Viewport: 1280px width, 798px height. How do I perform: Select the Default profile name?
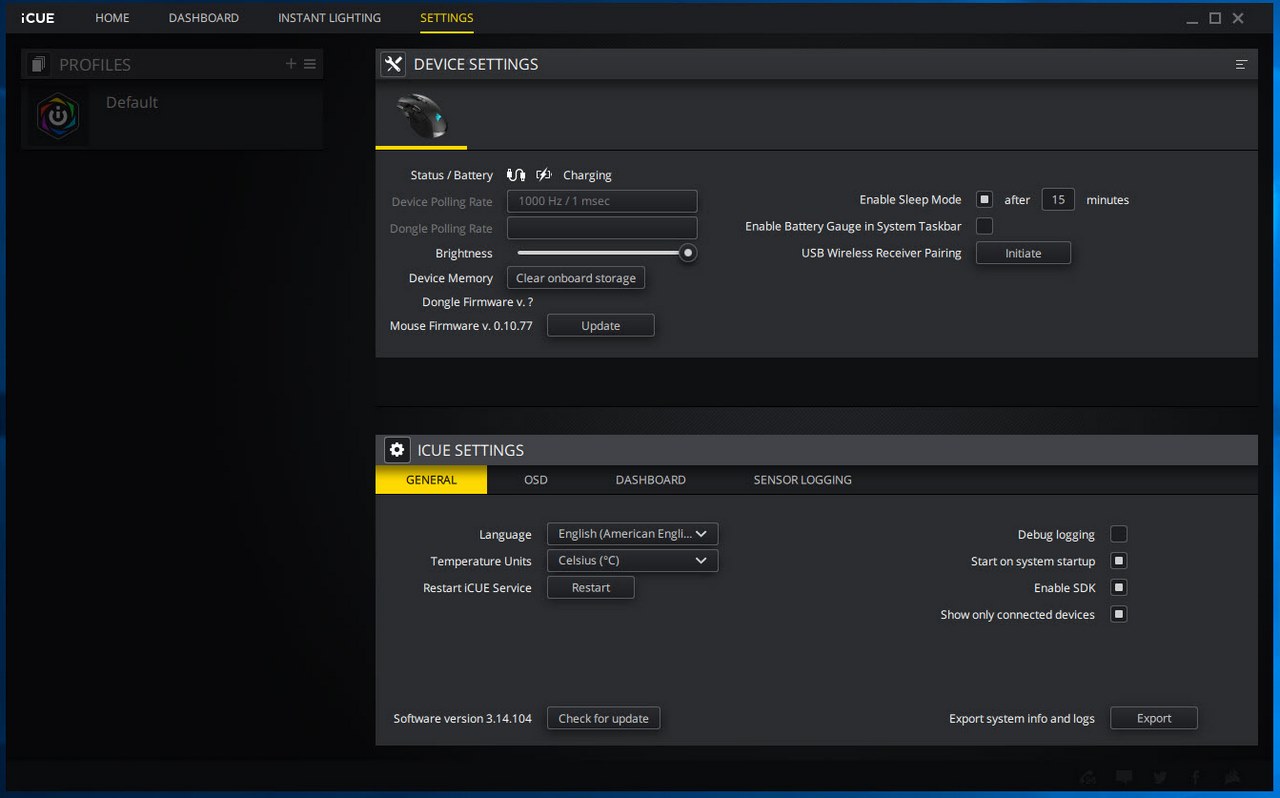coord(132,102)
